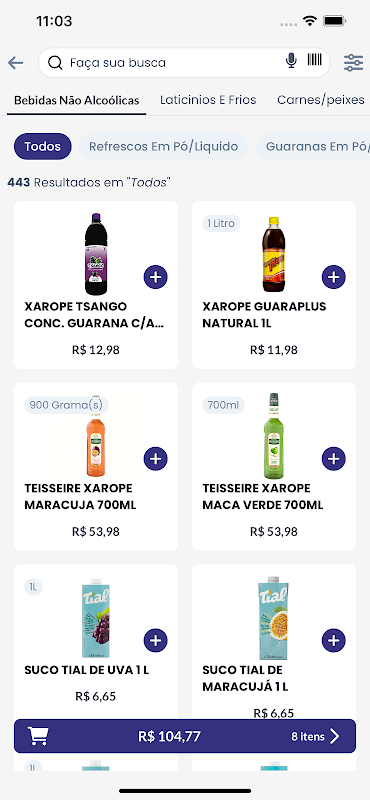Switch to Laticinios E Frios tab
Viewport: 370px width, 800px height.
[208, 100]
